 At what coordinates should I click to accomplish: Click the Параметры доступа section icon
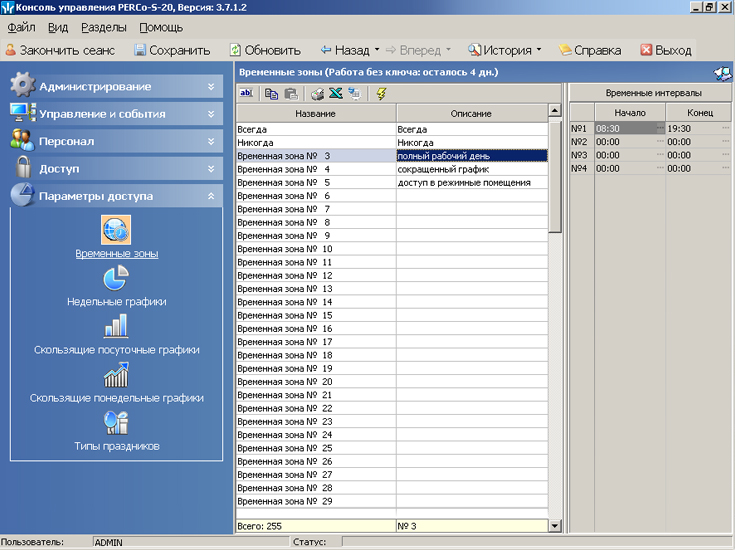coord(22,195)
